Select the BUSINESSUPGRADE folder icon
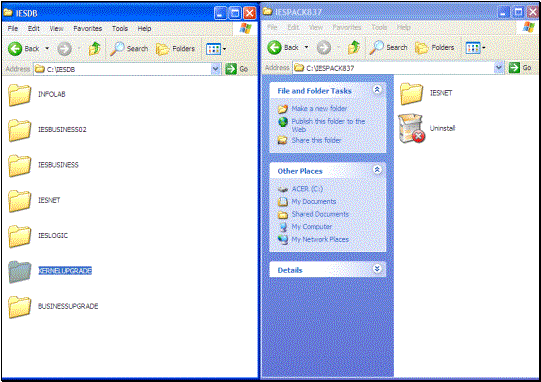541x382 pixels. tap(19, 307)
